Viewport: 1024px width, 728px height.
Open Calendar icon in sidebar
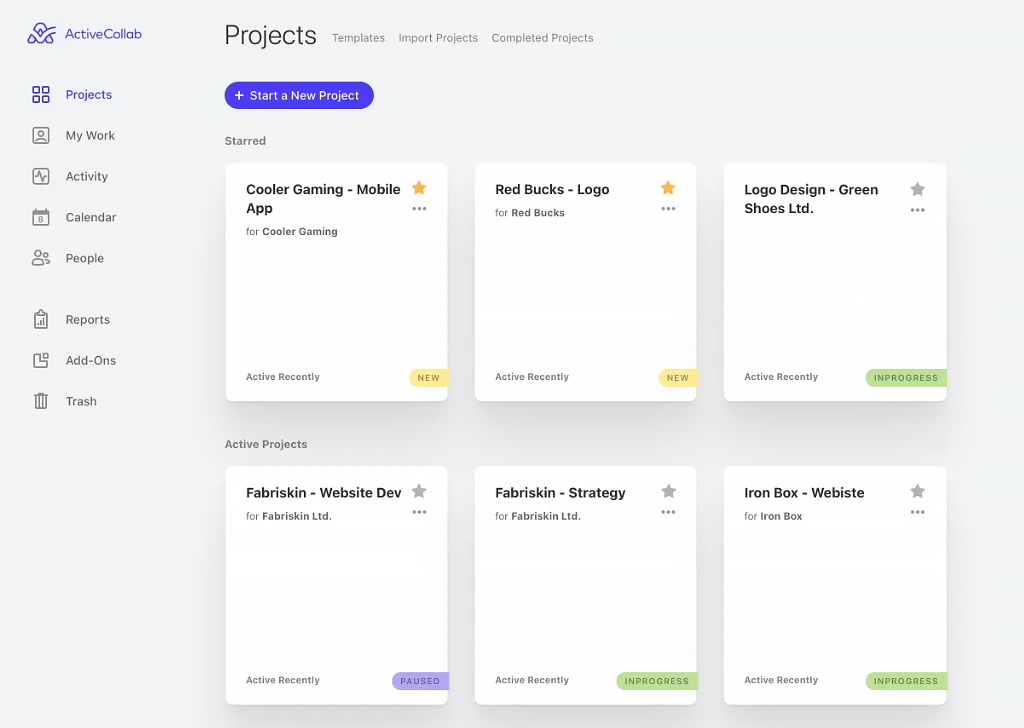coord(40,217)
